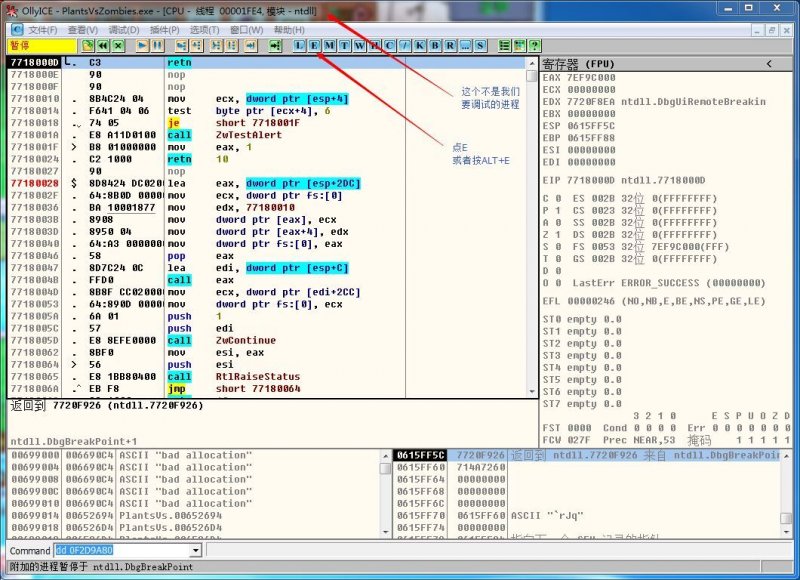Open Threads window with T button
This screenshot has width=800, height=580.
(x=344, y=45)
